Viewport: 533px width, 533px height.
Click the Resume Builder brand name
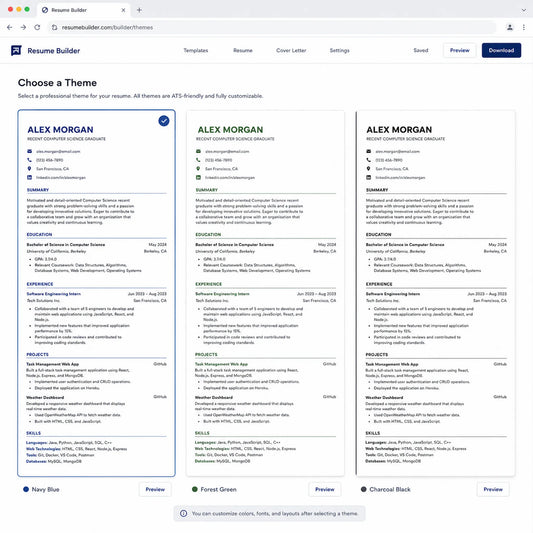click(54, 51)
